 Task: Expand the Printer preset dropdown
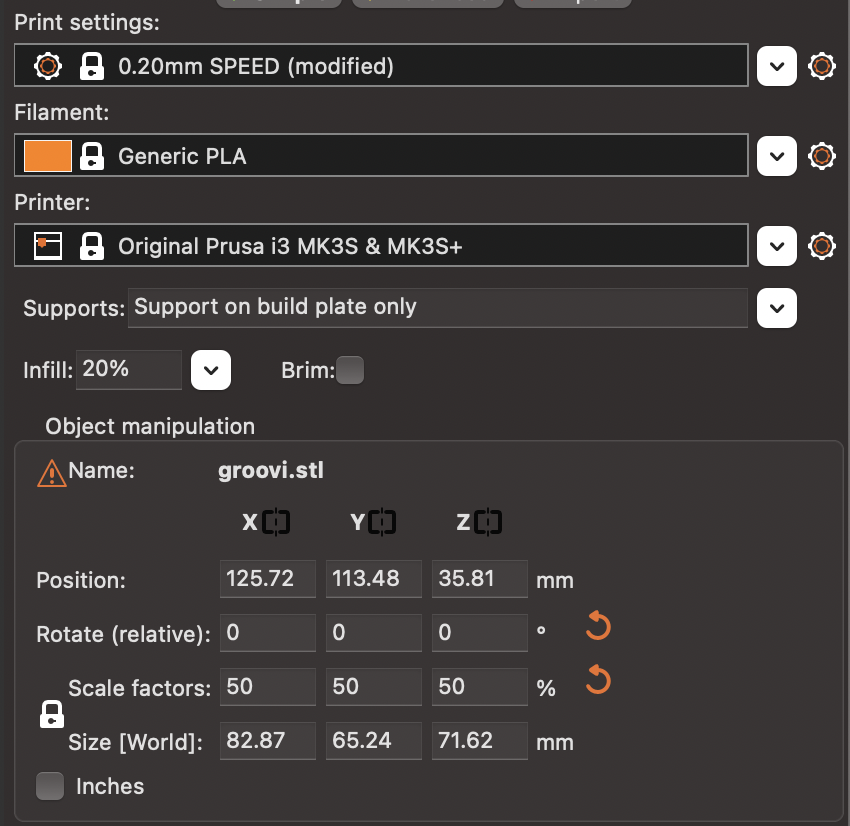pyautogui.click(x=777, y=245)
